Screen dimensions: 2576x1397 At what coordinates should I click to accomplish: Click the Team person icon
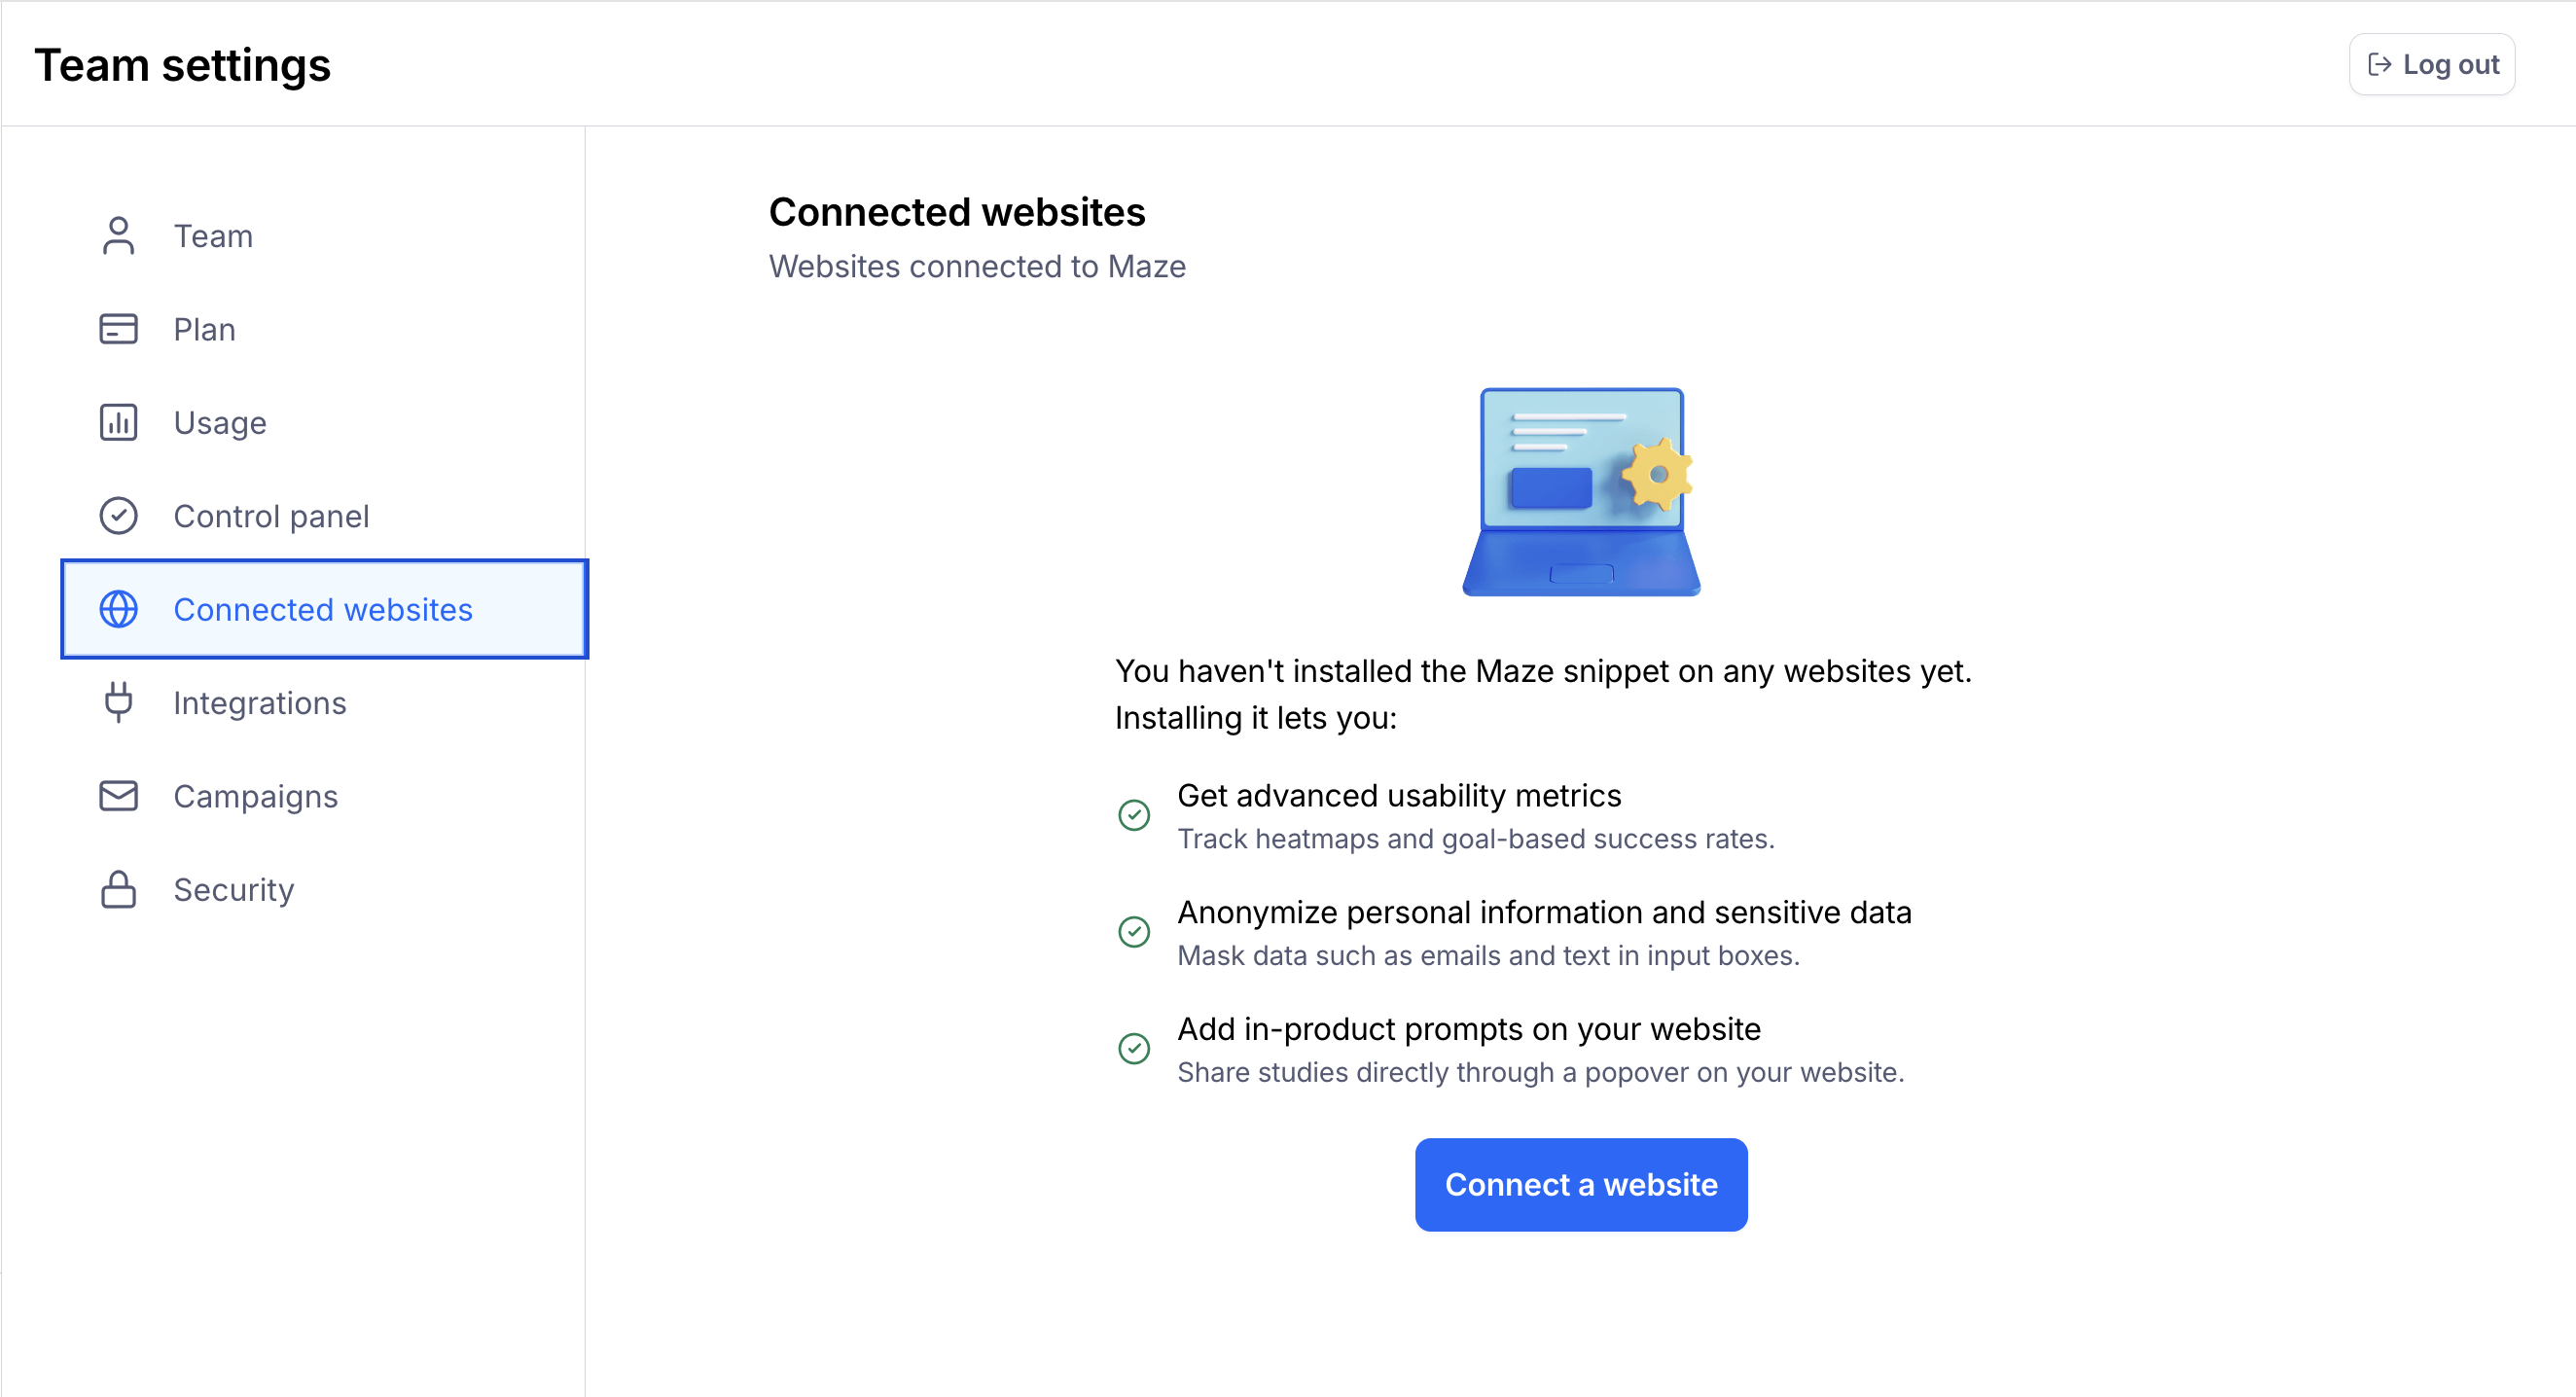118,236
